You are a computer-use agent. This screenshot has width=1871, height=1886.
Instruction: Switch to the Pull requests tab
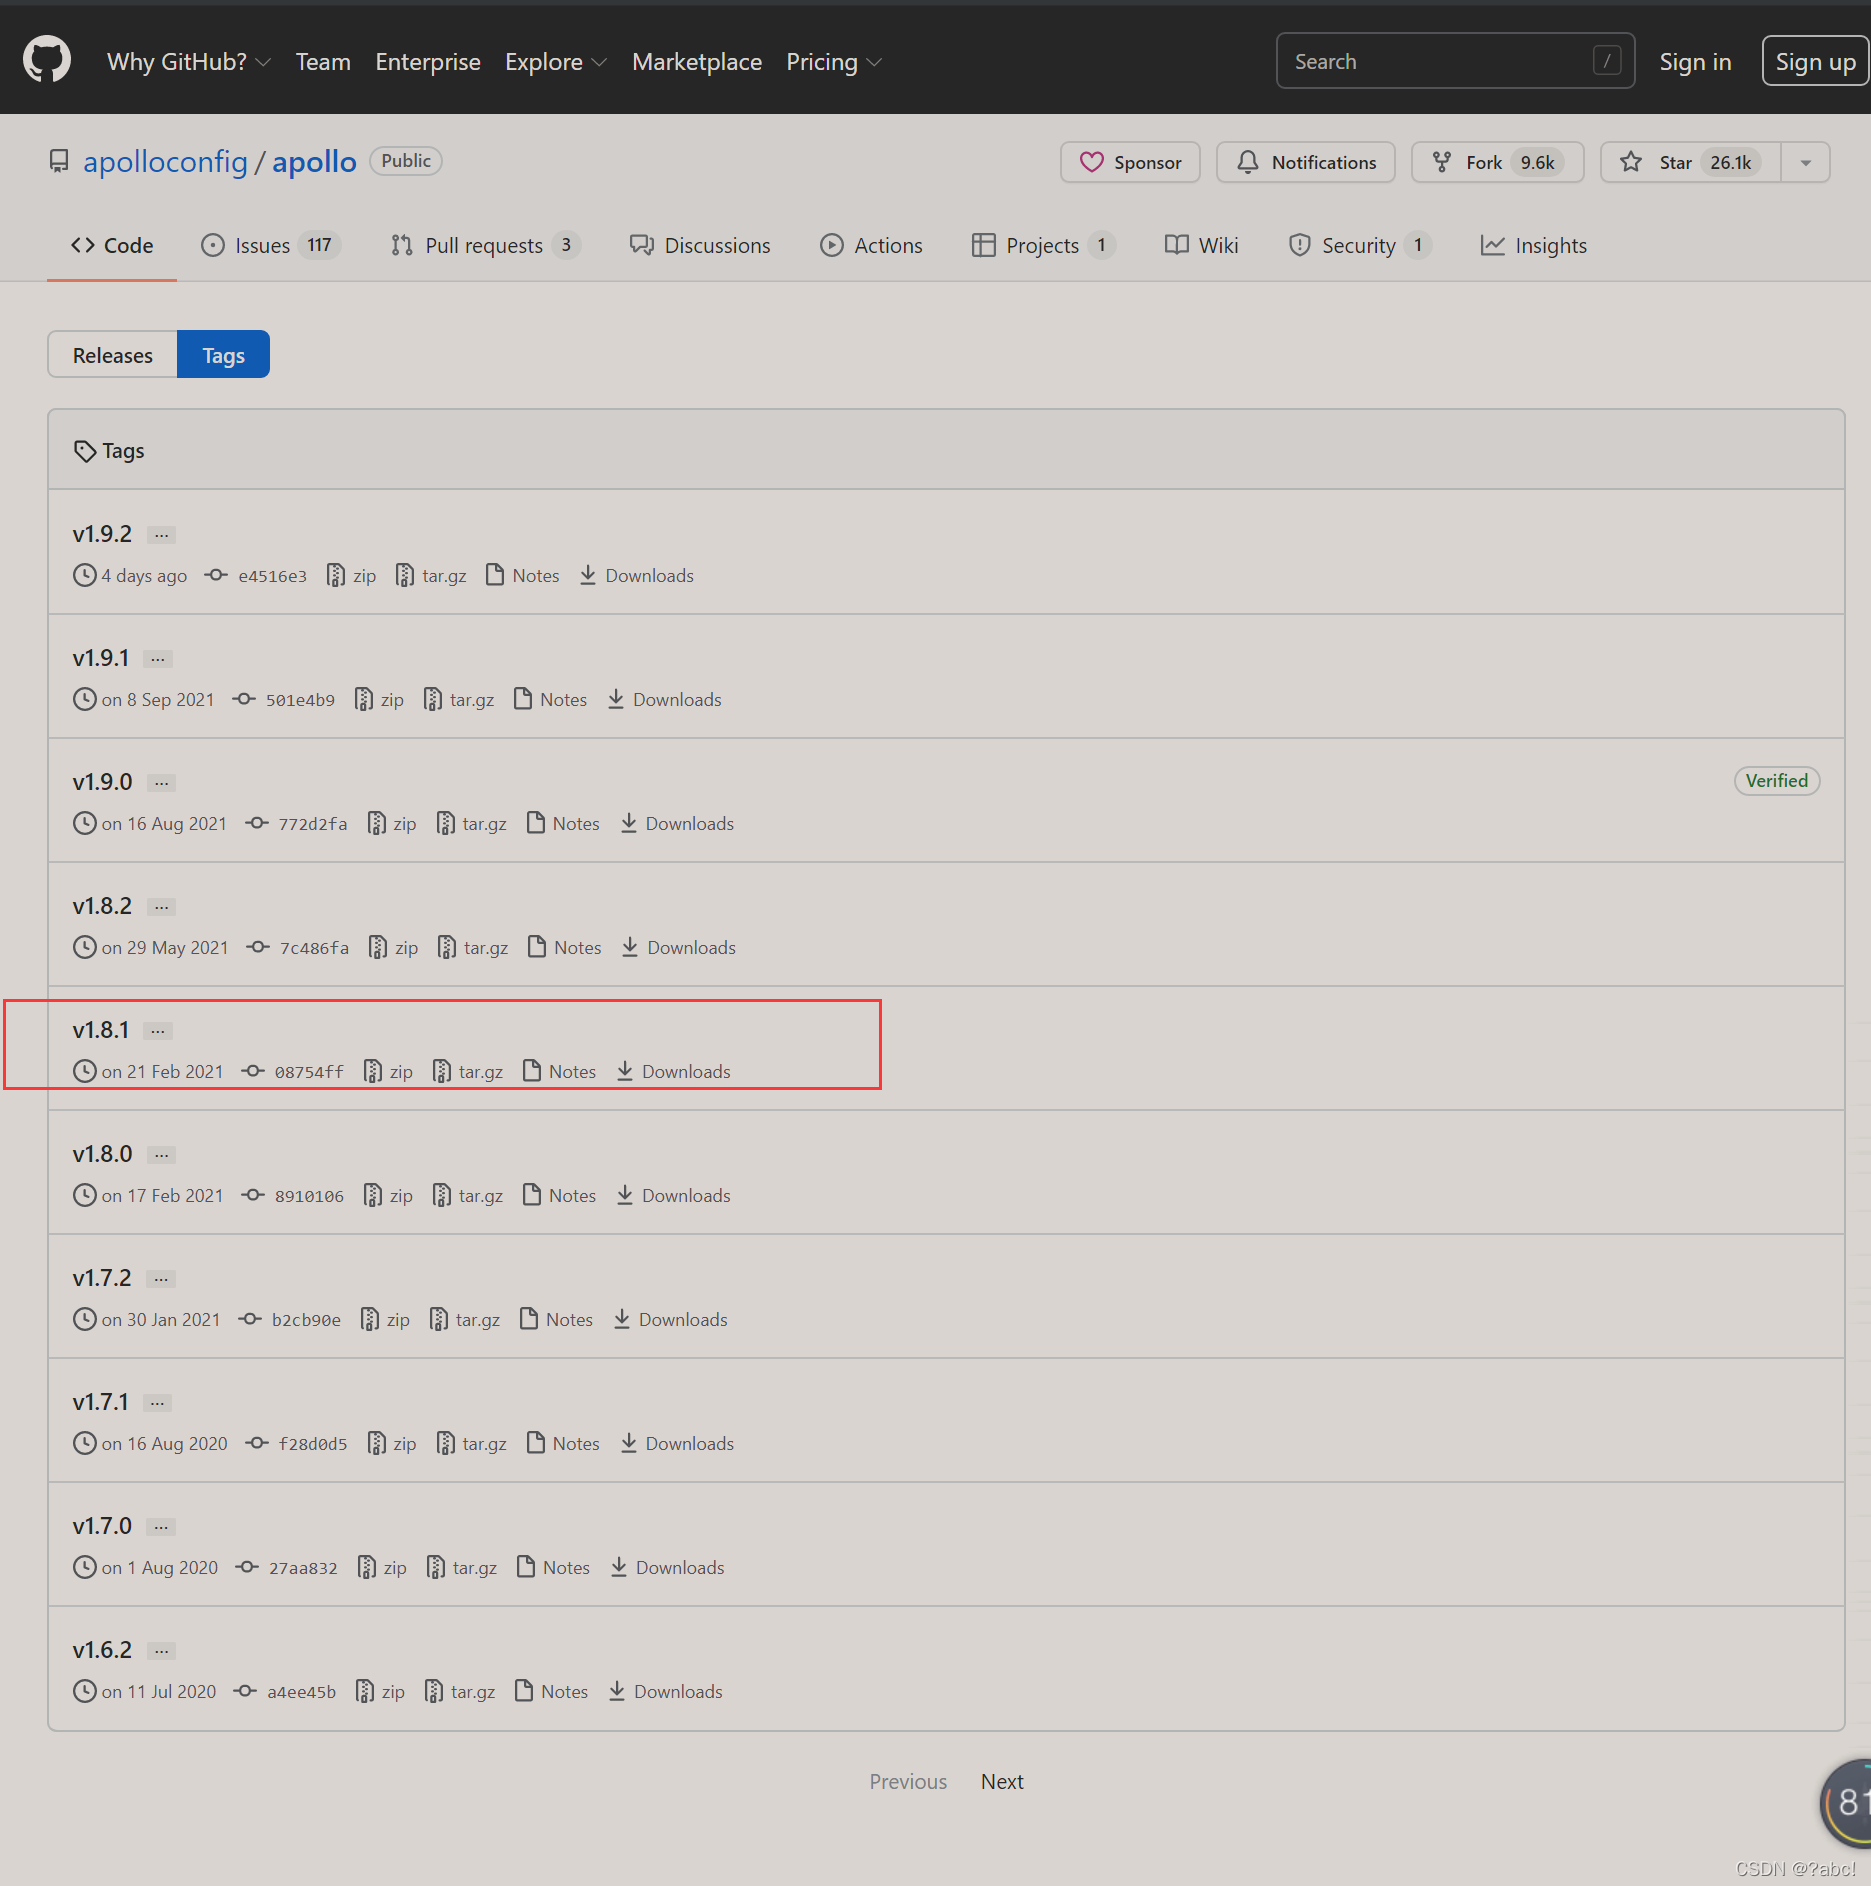485,245
